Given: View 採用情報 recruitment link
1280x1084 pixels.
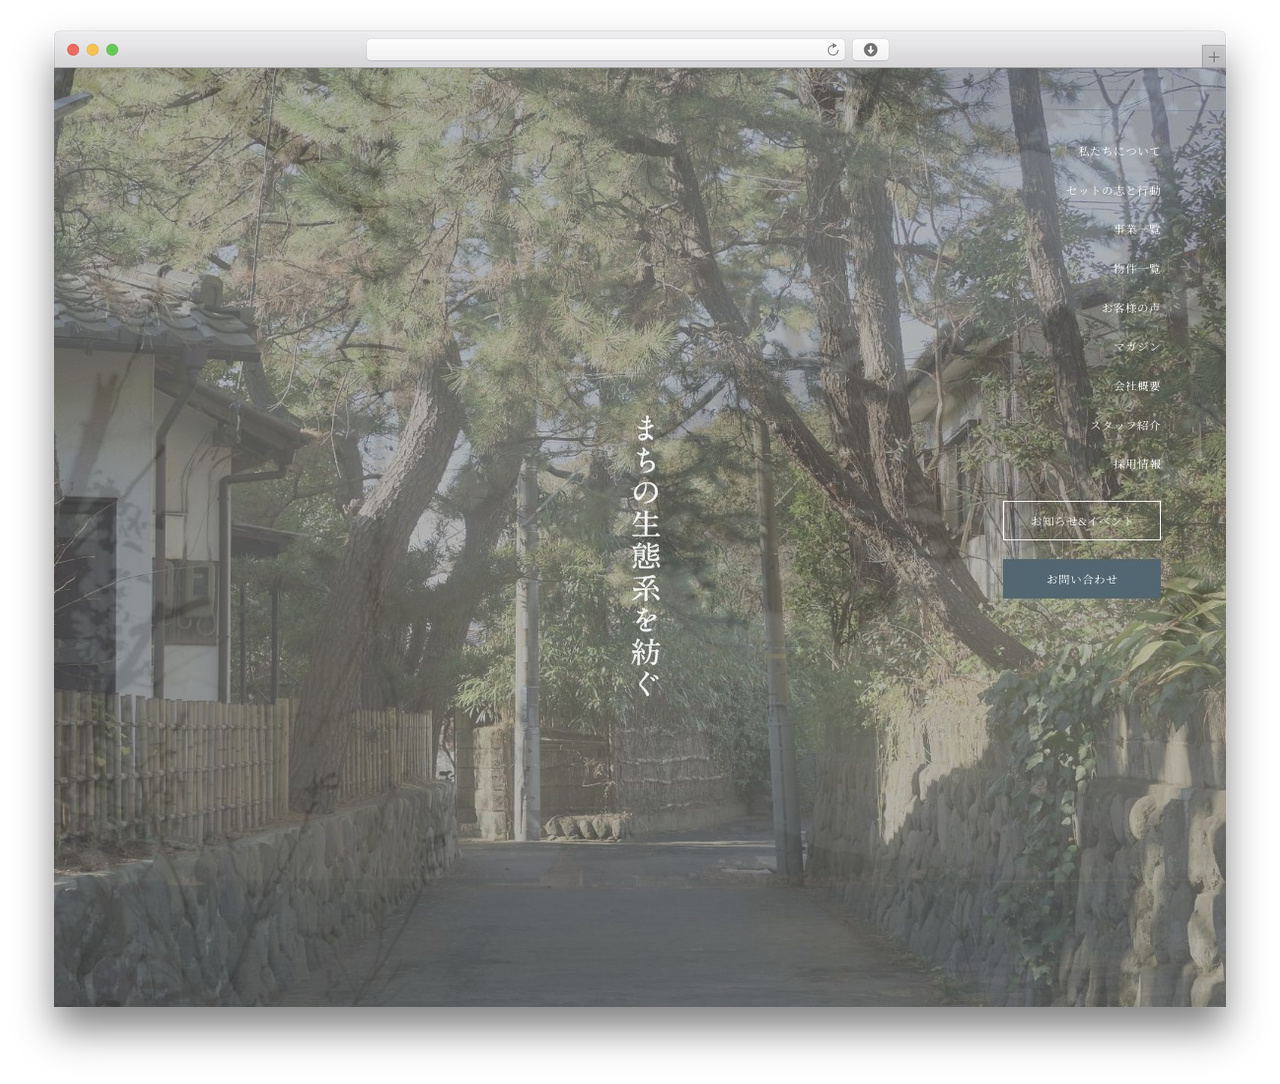Looking at the screenshot, I should pos(1137,463).
